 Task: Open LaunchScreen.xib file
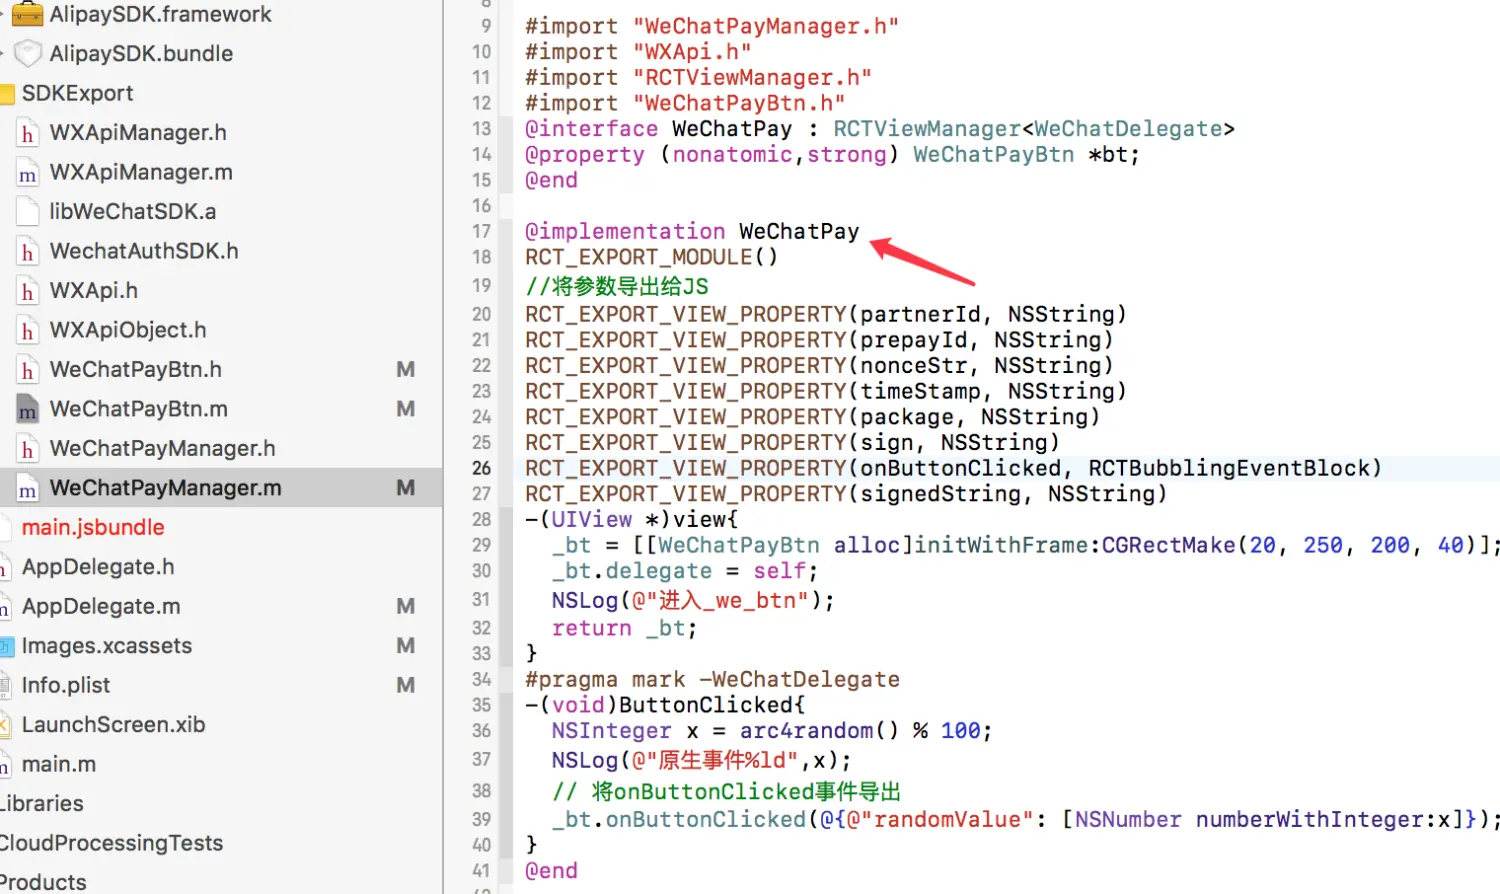tap(113, 725)
